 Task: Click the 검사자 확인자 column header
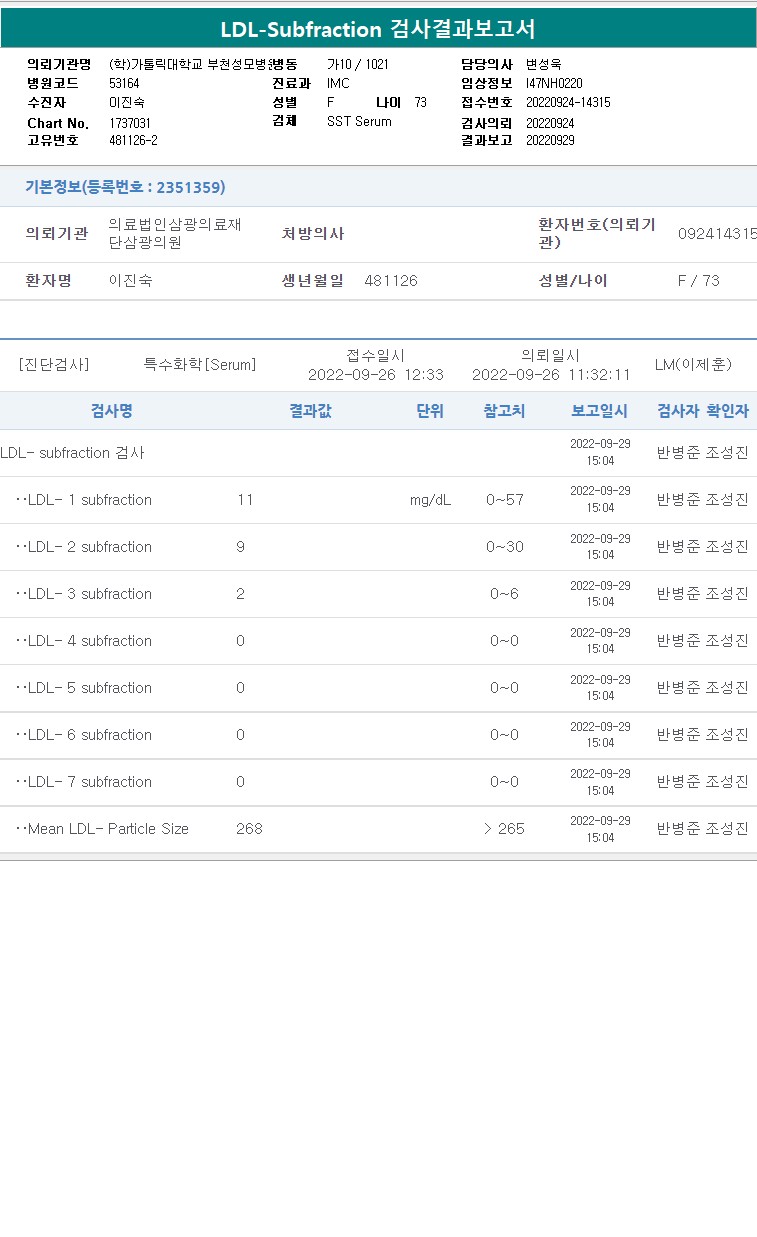coord(703,411)
